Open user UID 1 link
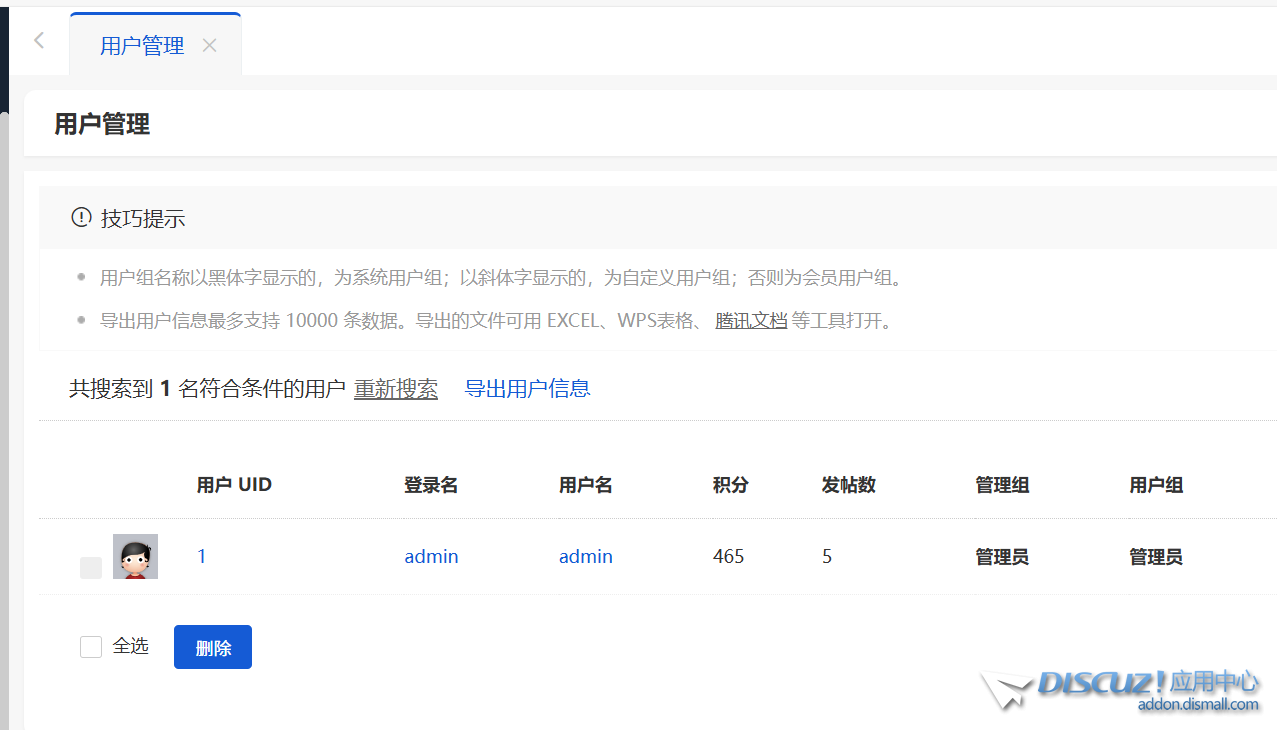The width and height of the screenshot is (1277, 730). tap(202, 557)
